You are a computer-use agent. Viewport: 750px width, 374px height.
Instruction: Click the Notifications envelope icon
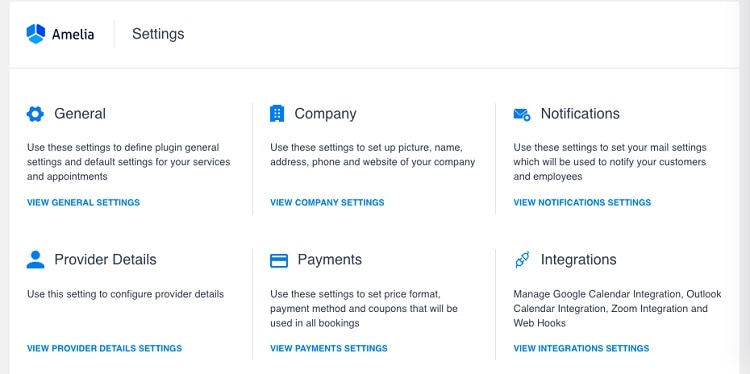[x=522, y=114]
